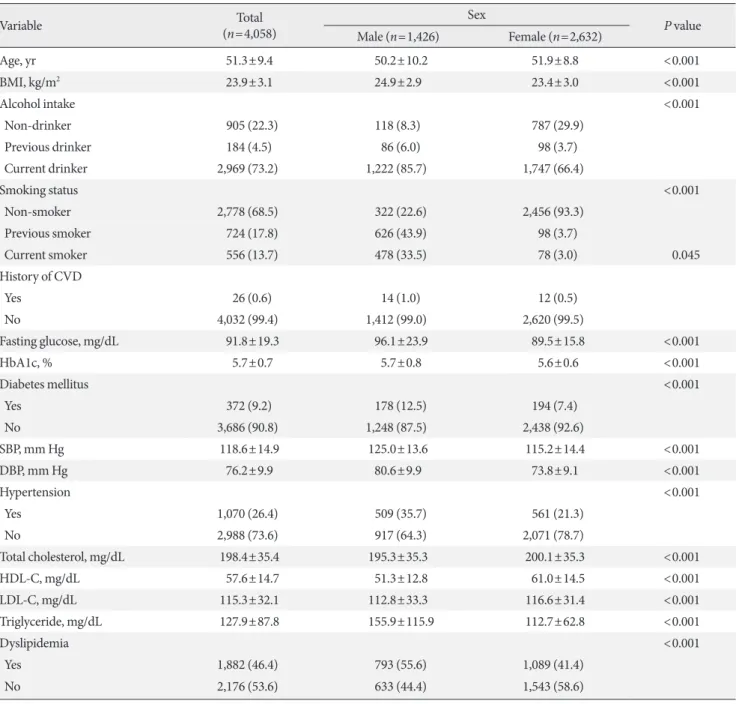736x704 pixels.
Task: Click the 'Sex' group header
Action: 476,15
